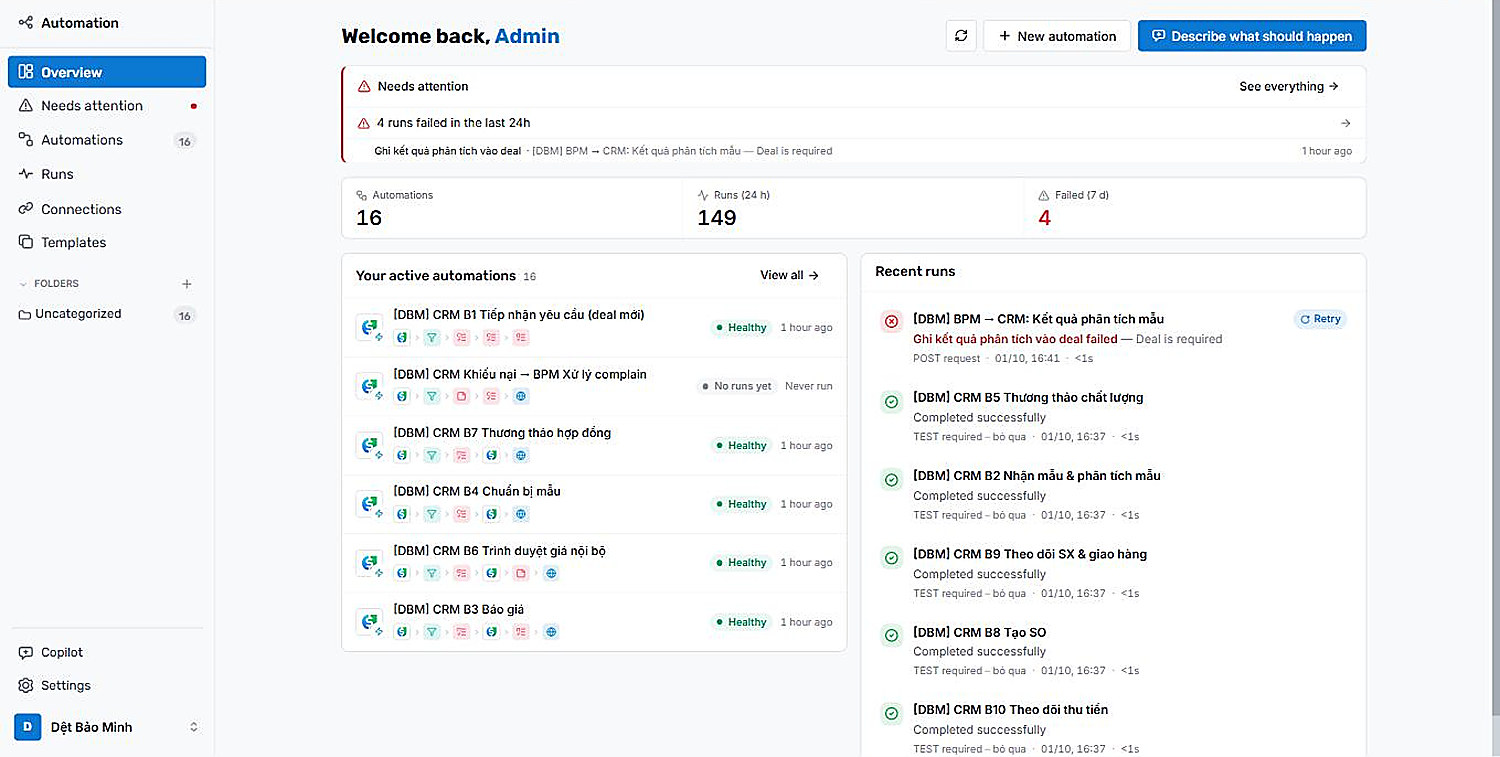
Task: Open the Runs sidebar item
Action: [107, 174]
